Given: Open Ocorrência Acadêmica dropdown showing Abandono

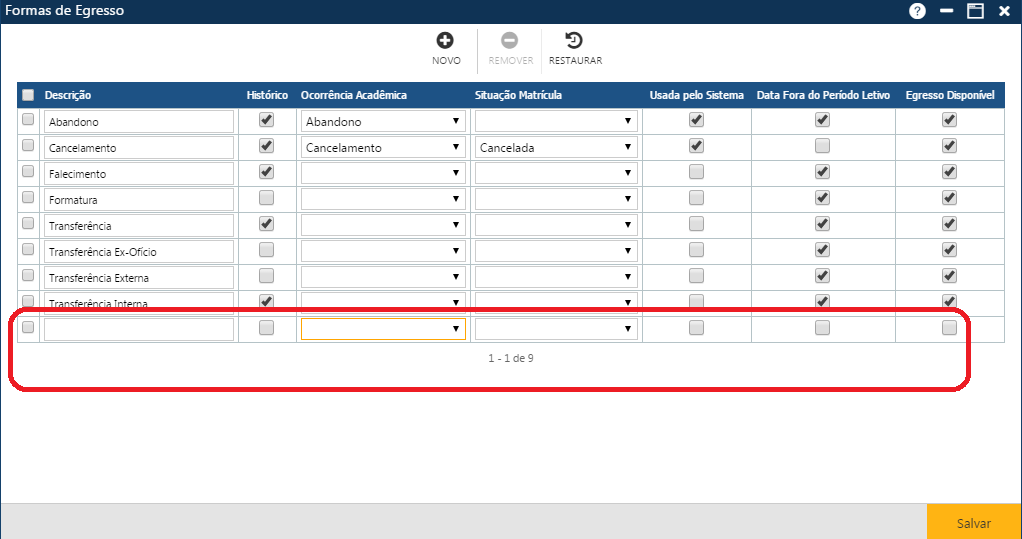Looking at the screenshot, I should click(383, 121).
